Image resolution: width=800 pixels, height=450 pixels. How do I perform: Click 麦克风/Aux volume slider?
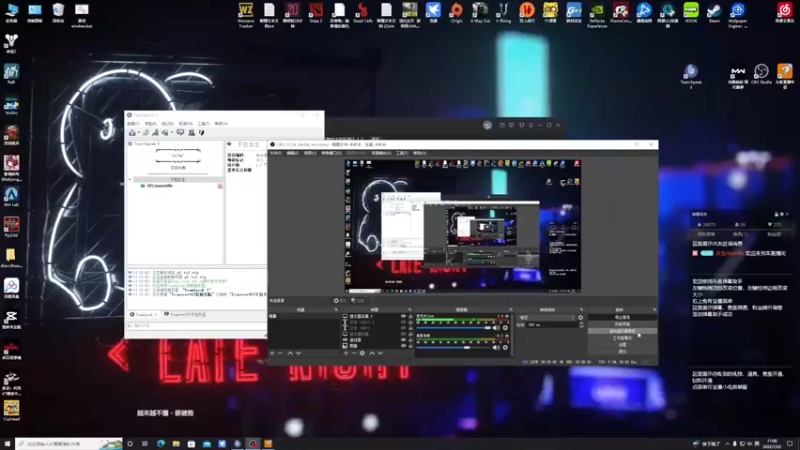(454, 328)
